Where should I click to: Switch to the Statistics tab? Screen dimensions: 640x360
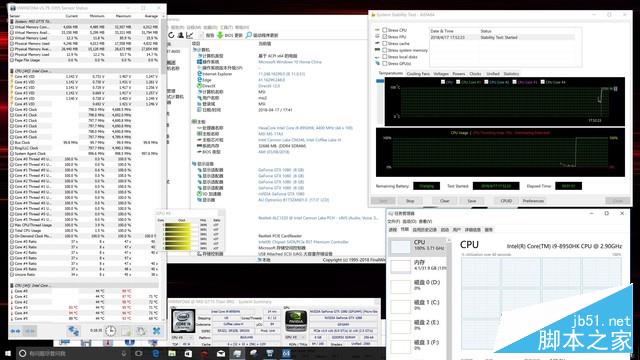511,74
